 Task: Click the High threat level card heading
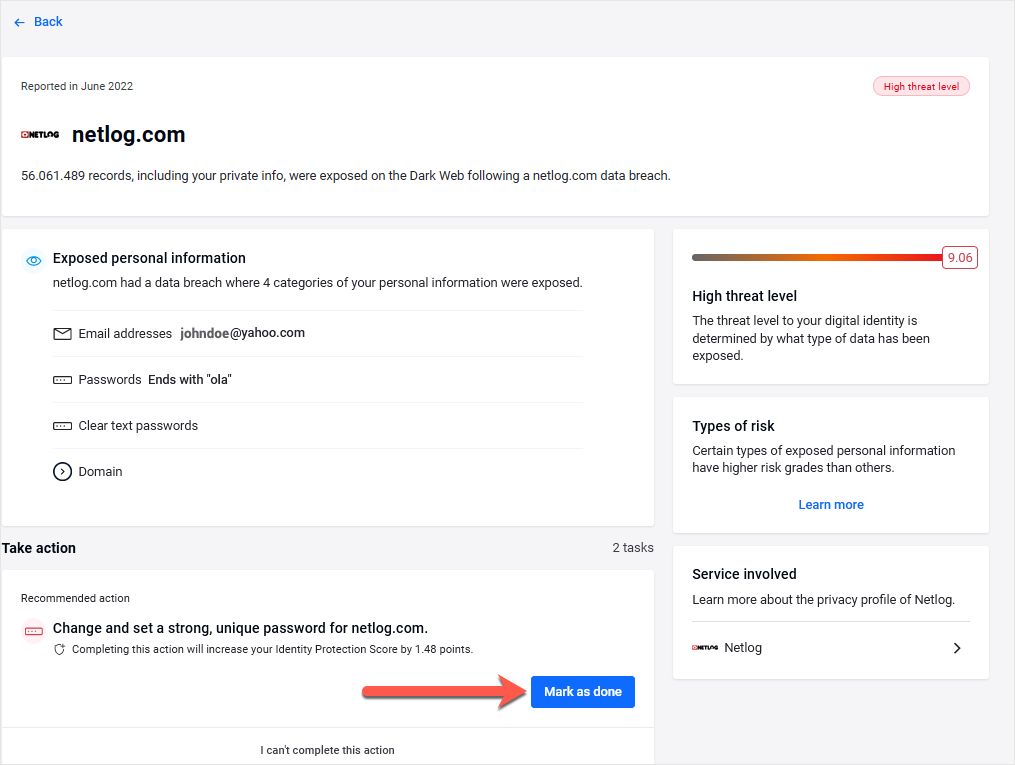click(744, 296)
